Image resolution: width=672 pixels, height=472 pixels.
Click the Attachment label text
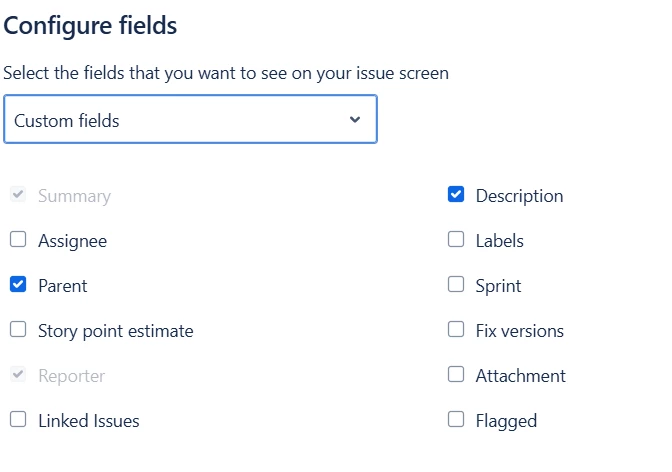pos(520,376)
